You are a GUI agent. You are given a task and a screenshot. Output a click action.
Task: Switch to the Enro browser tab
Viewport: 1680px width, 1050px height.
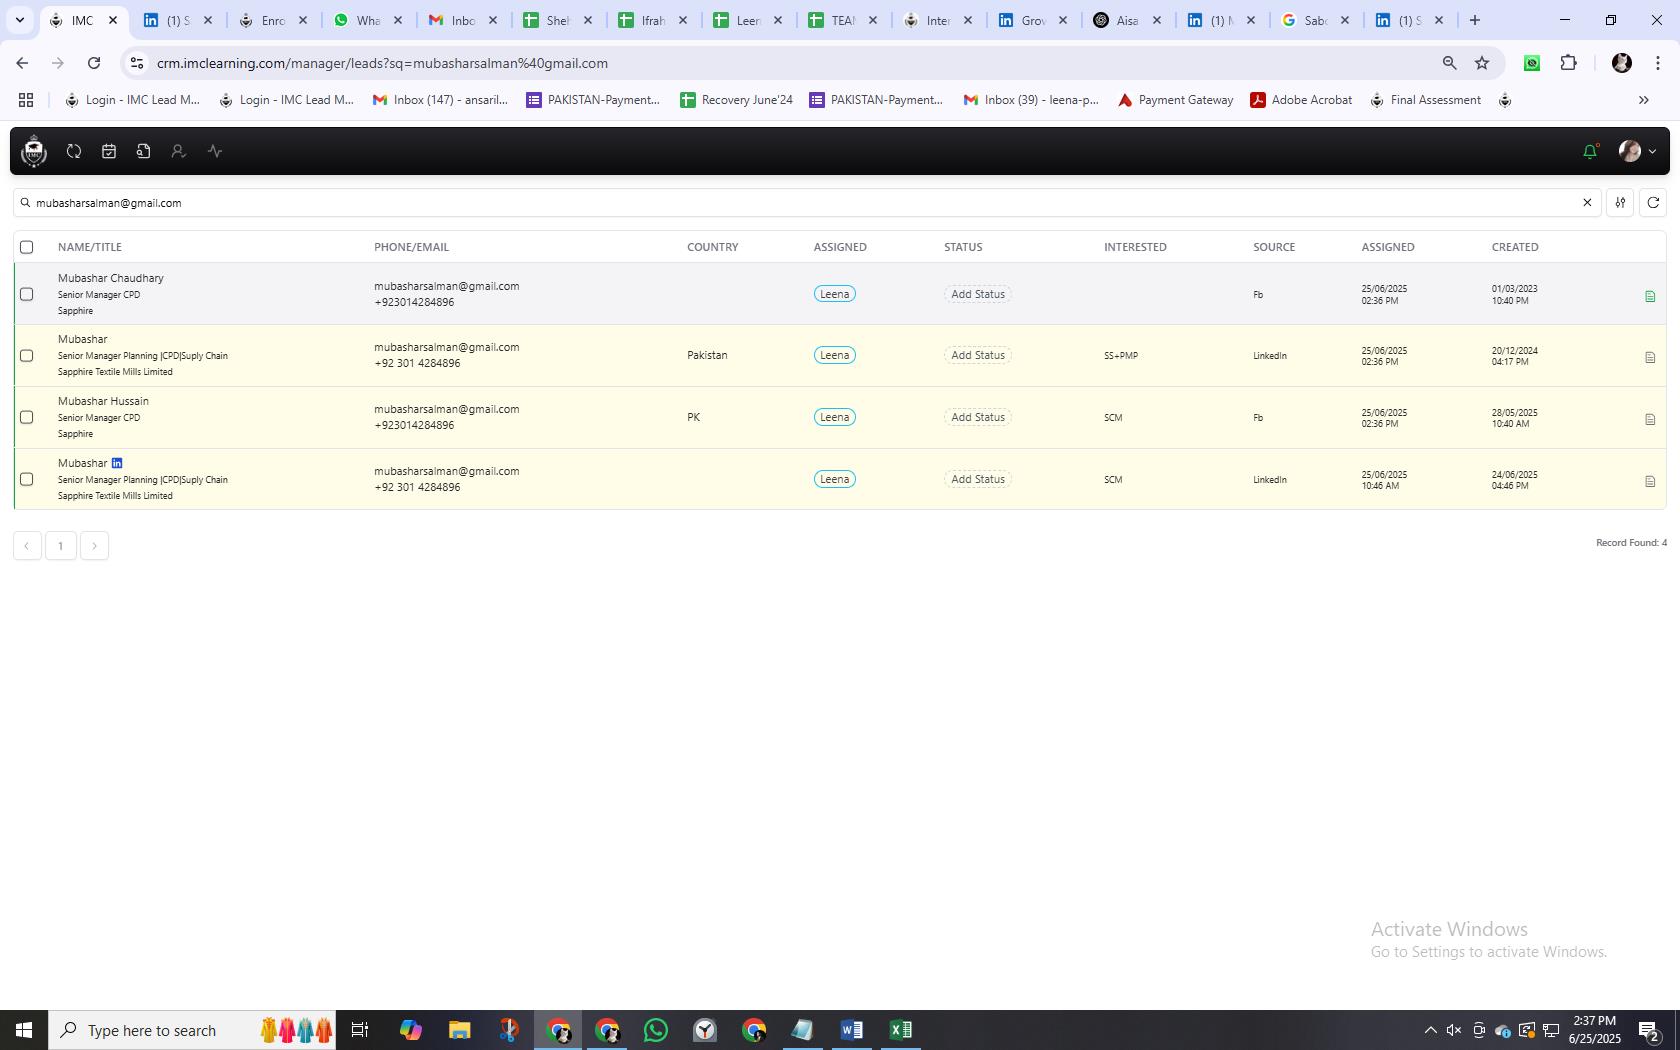[x=273, y=20]
